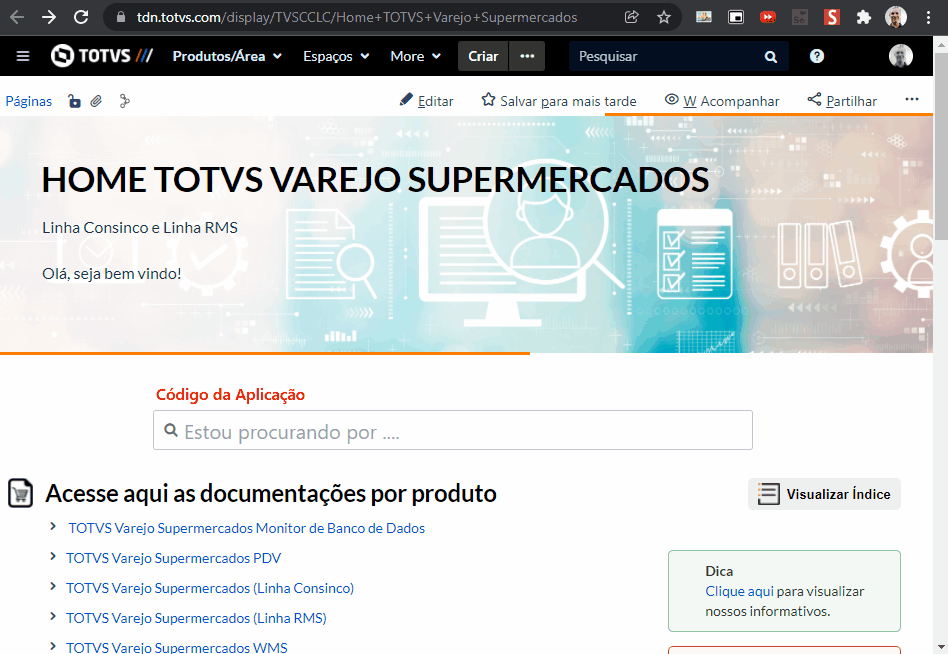Open TOTVS Varejo Supermercados (Linha RMS) link
Image resolution: width=948 pixels, height=654 pixels.
(196, 618)
